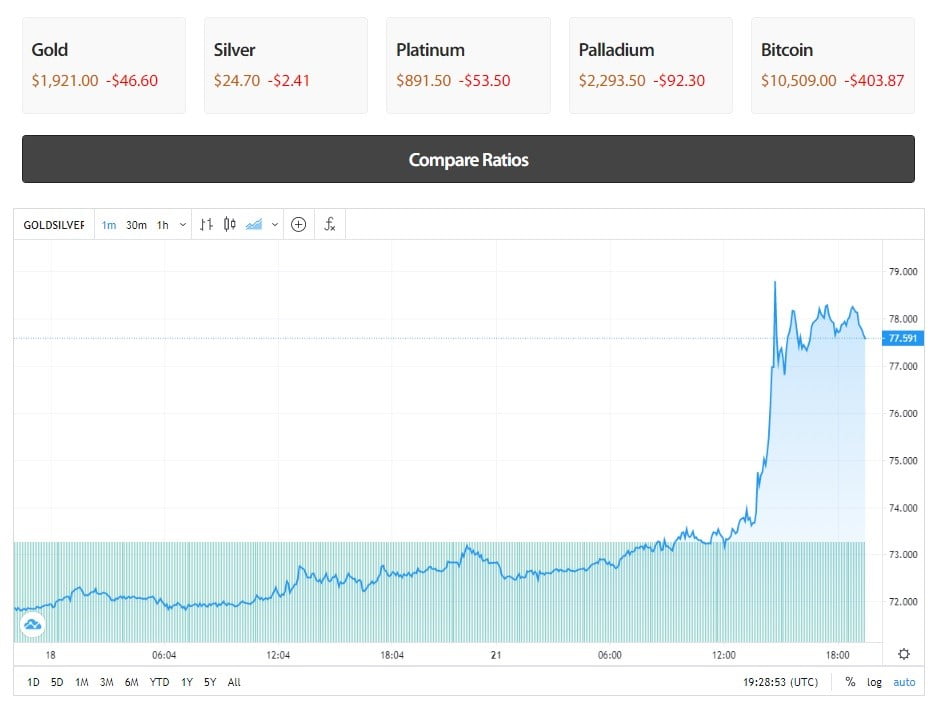Select the area chart style icon

254,225
